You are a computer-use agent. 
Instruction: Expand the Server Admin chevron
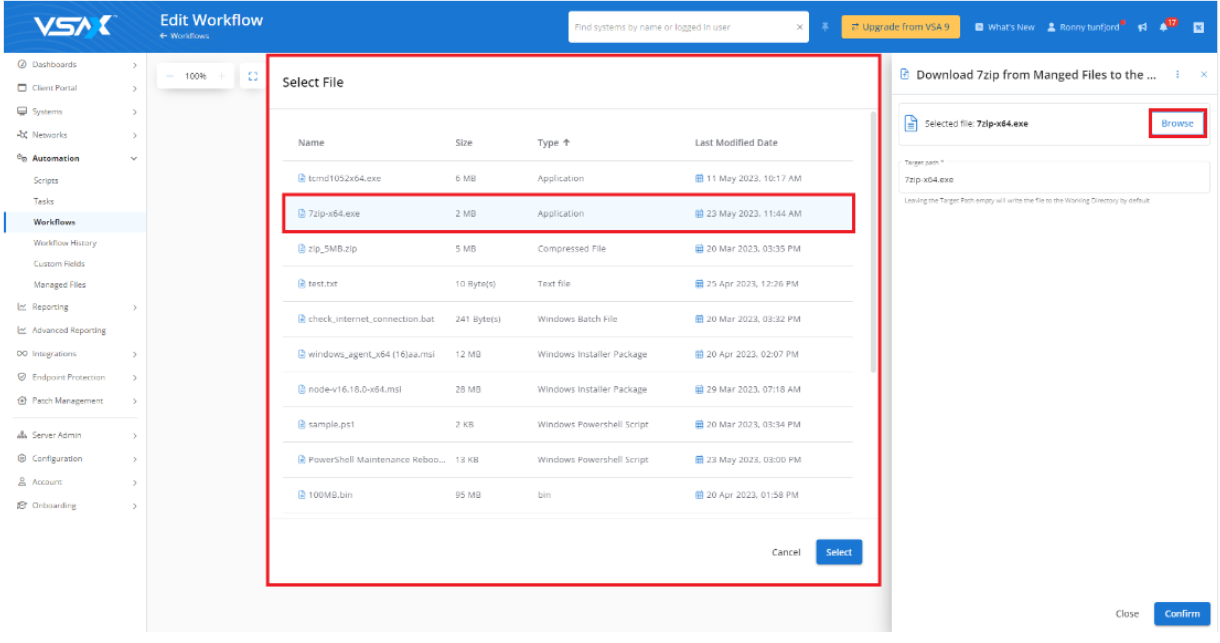tap(134, 436)
